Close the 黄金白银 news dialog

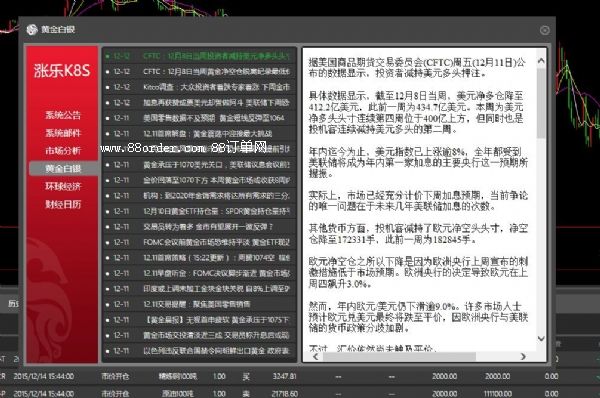coord(545,30)
